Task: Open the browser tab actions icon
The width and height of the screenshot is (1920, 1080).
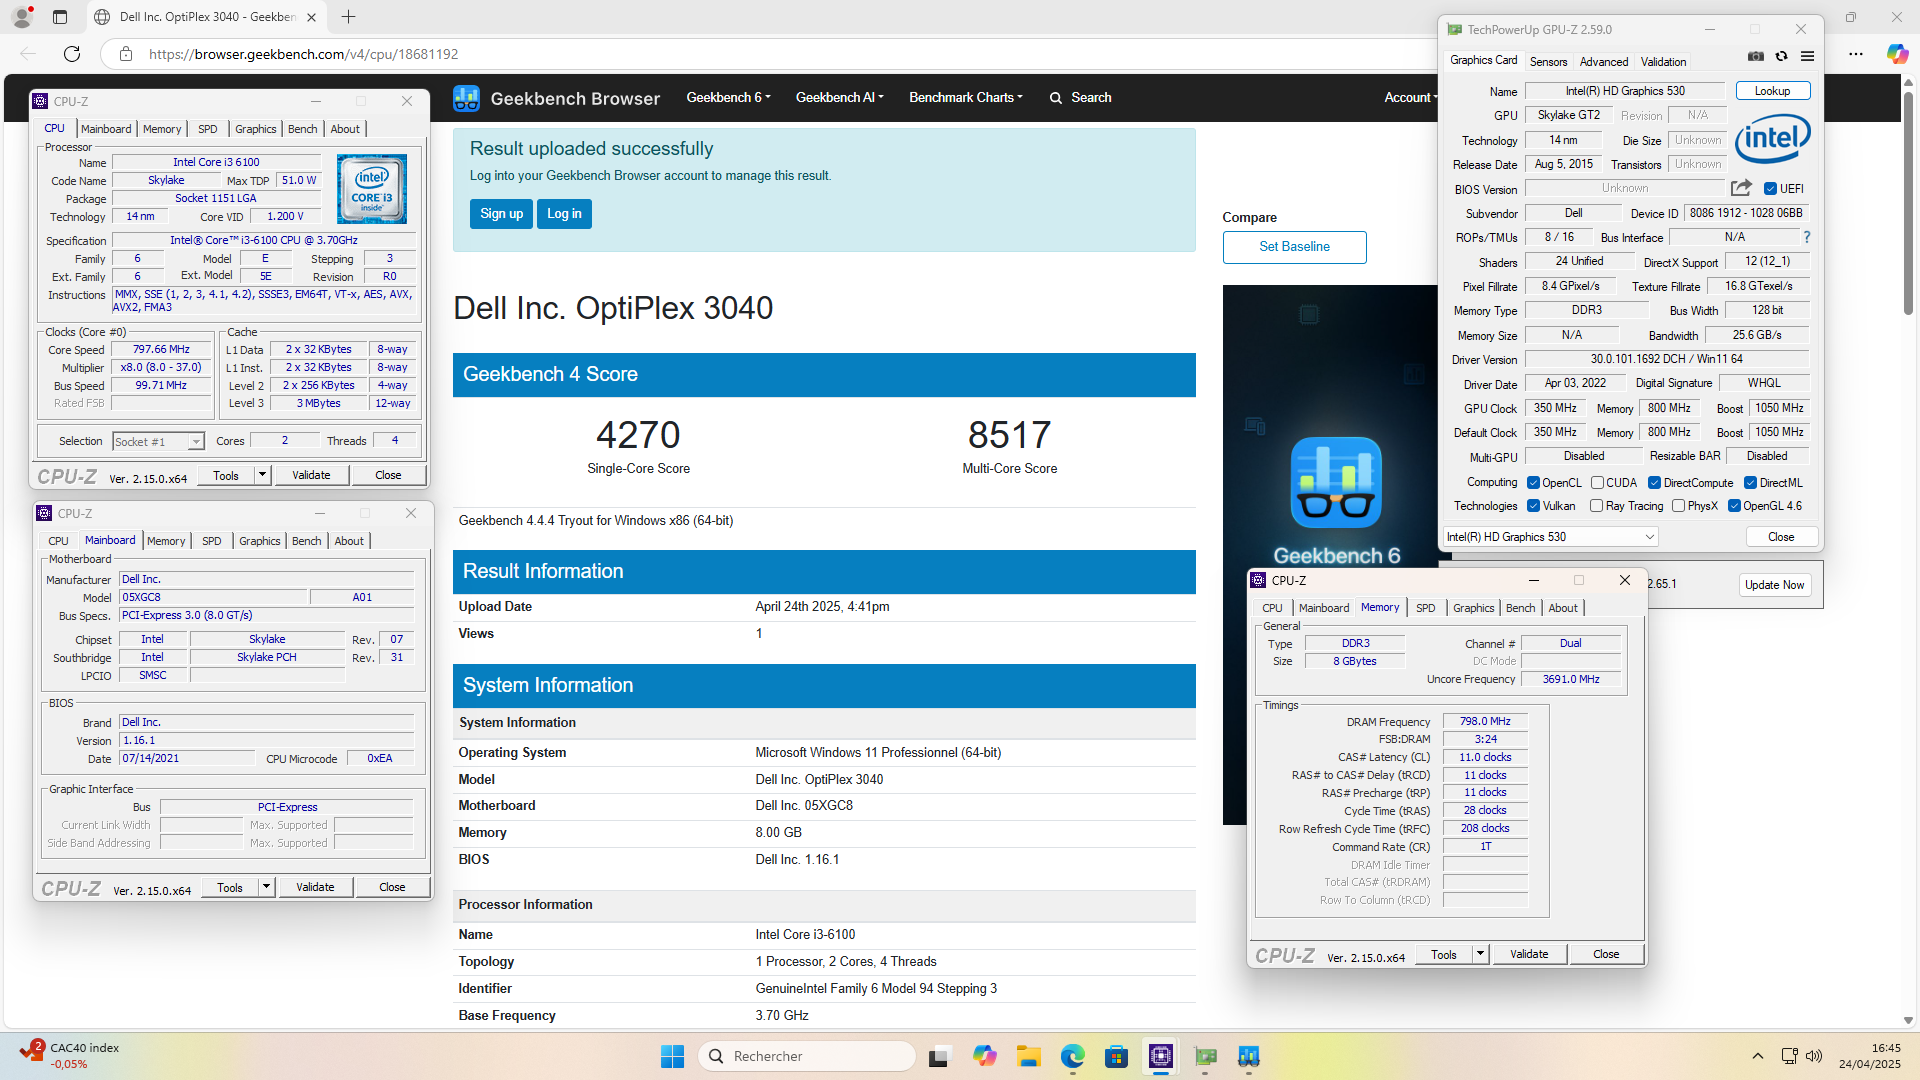Action: pos(60,17)
